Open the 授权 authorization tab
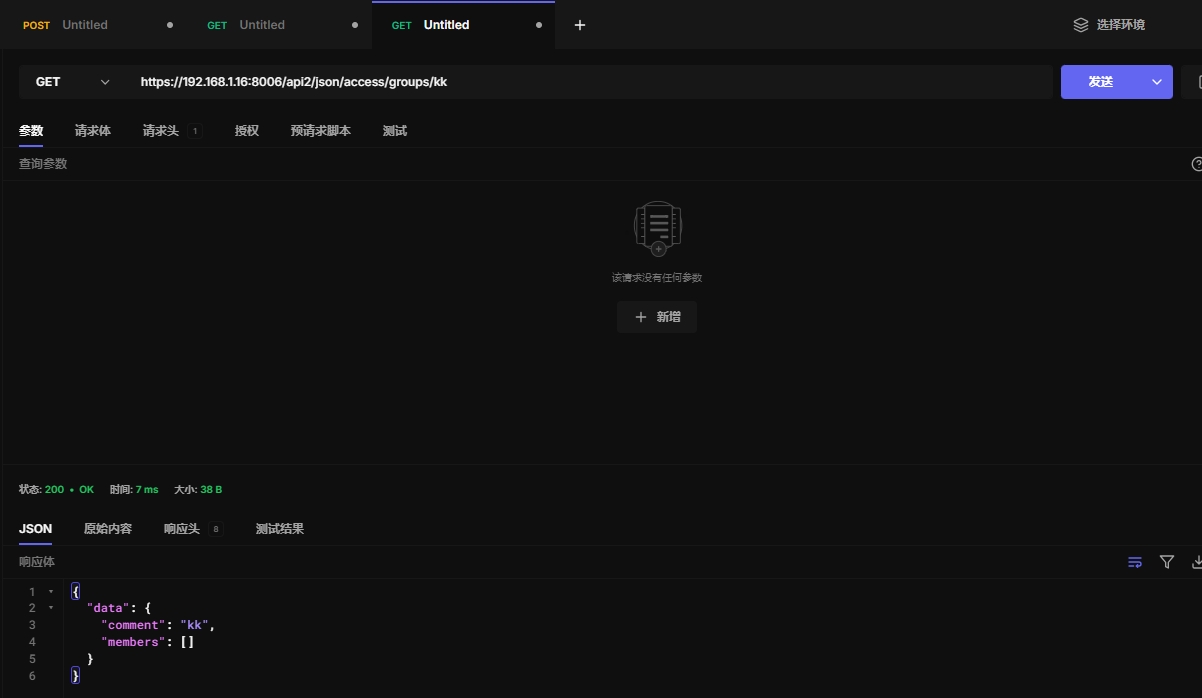 [x=246, y=131]
